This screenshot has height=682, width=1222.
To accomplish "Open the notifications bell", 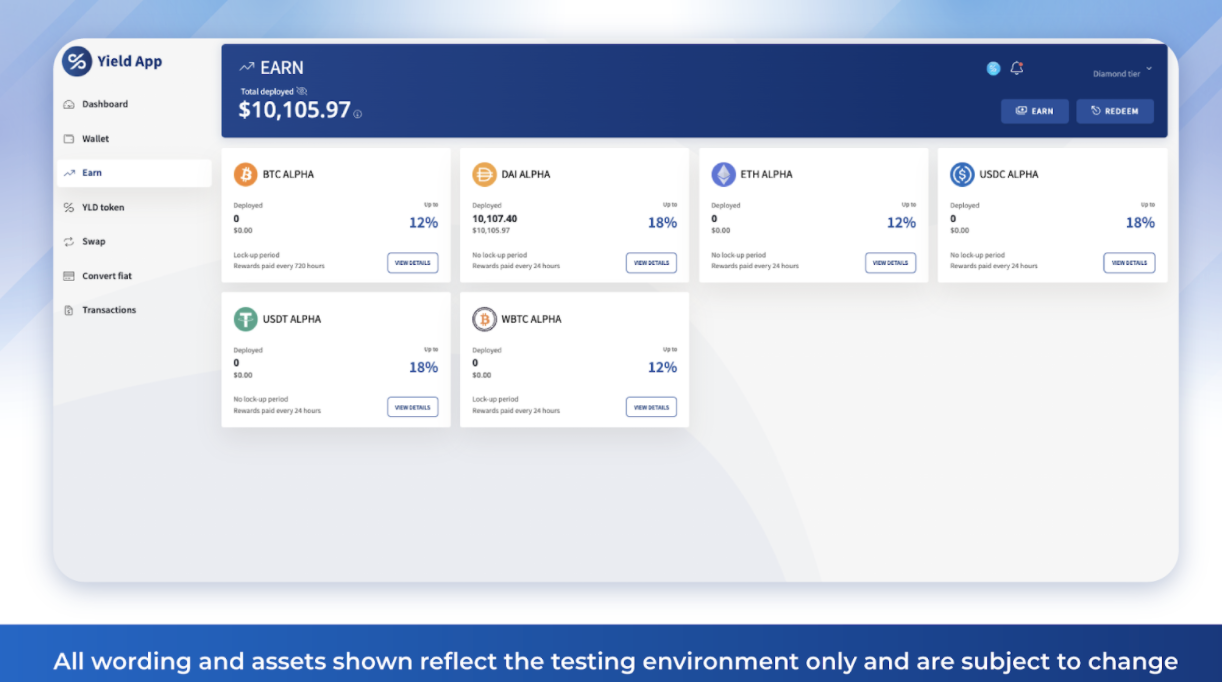I will pyautogui.click(x=1017, y=68).
